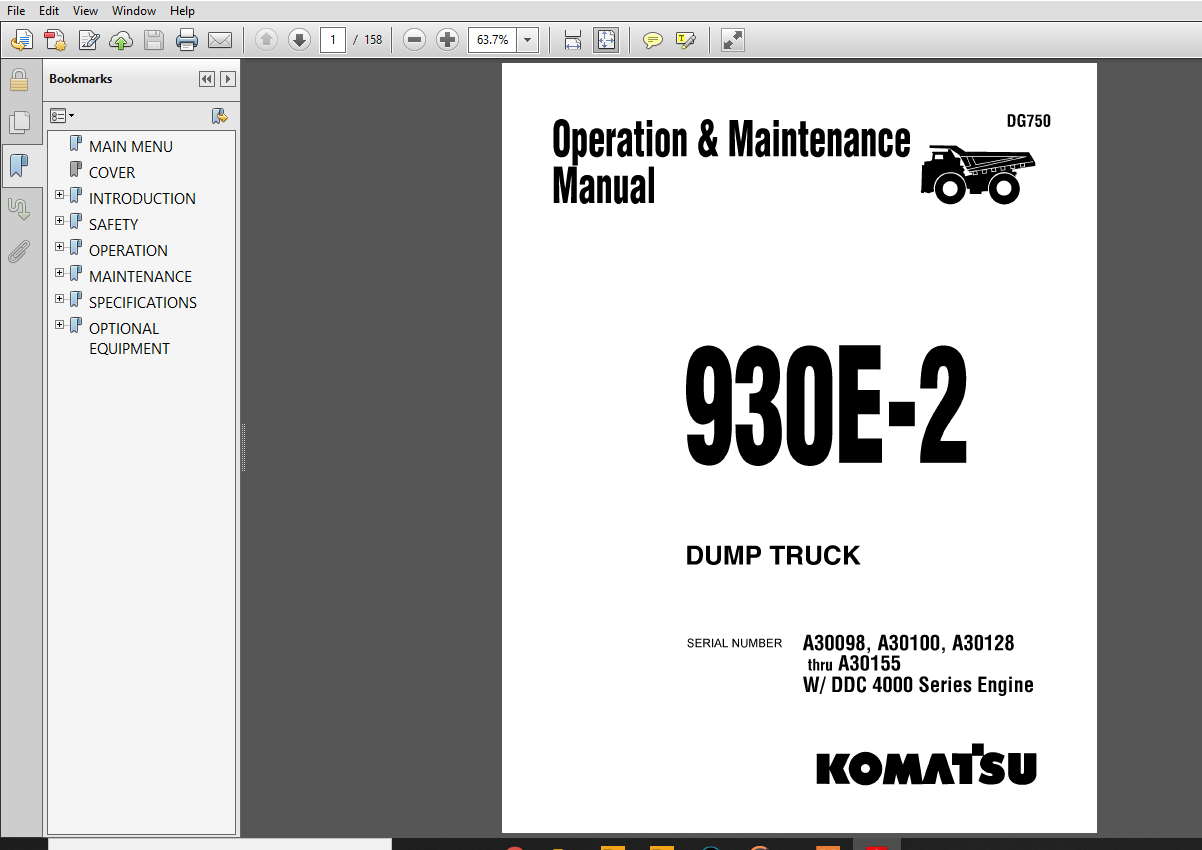Click the page number input field
The width and height of the screenshot is (1202, 850).
tap(333, 40)
